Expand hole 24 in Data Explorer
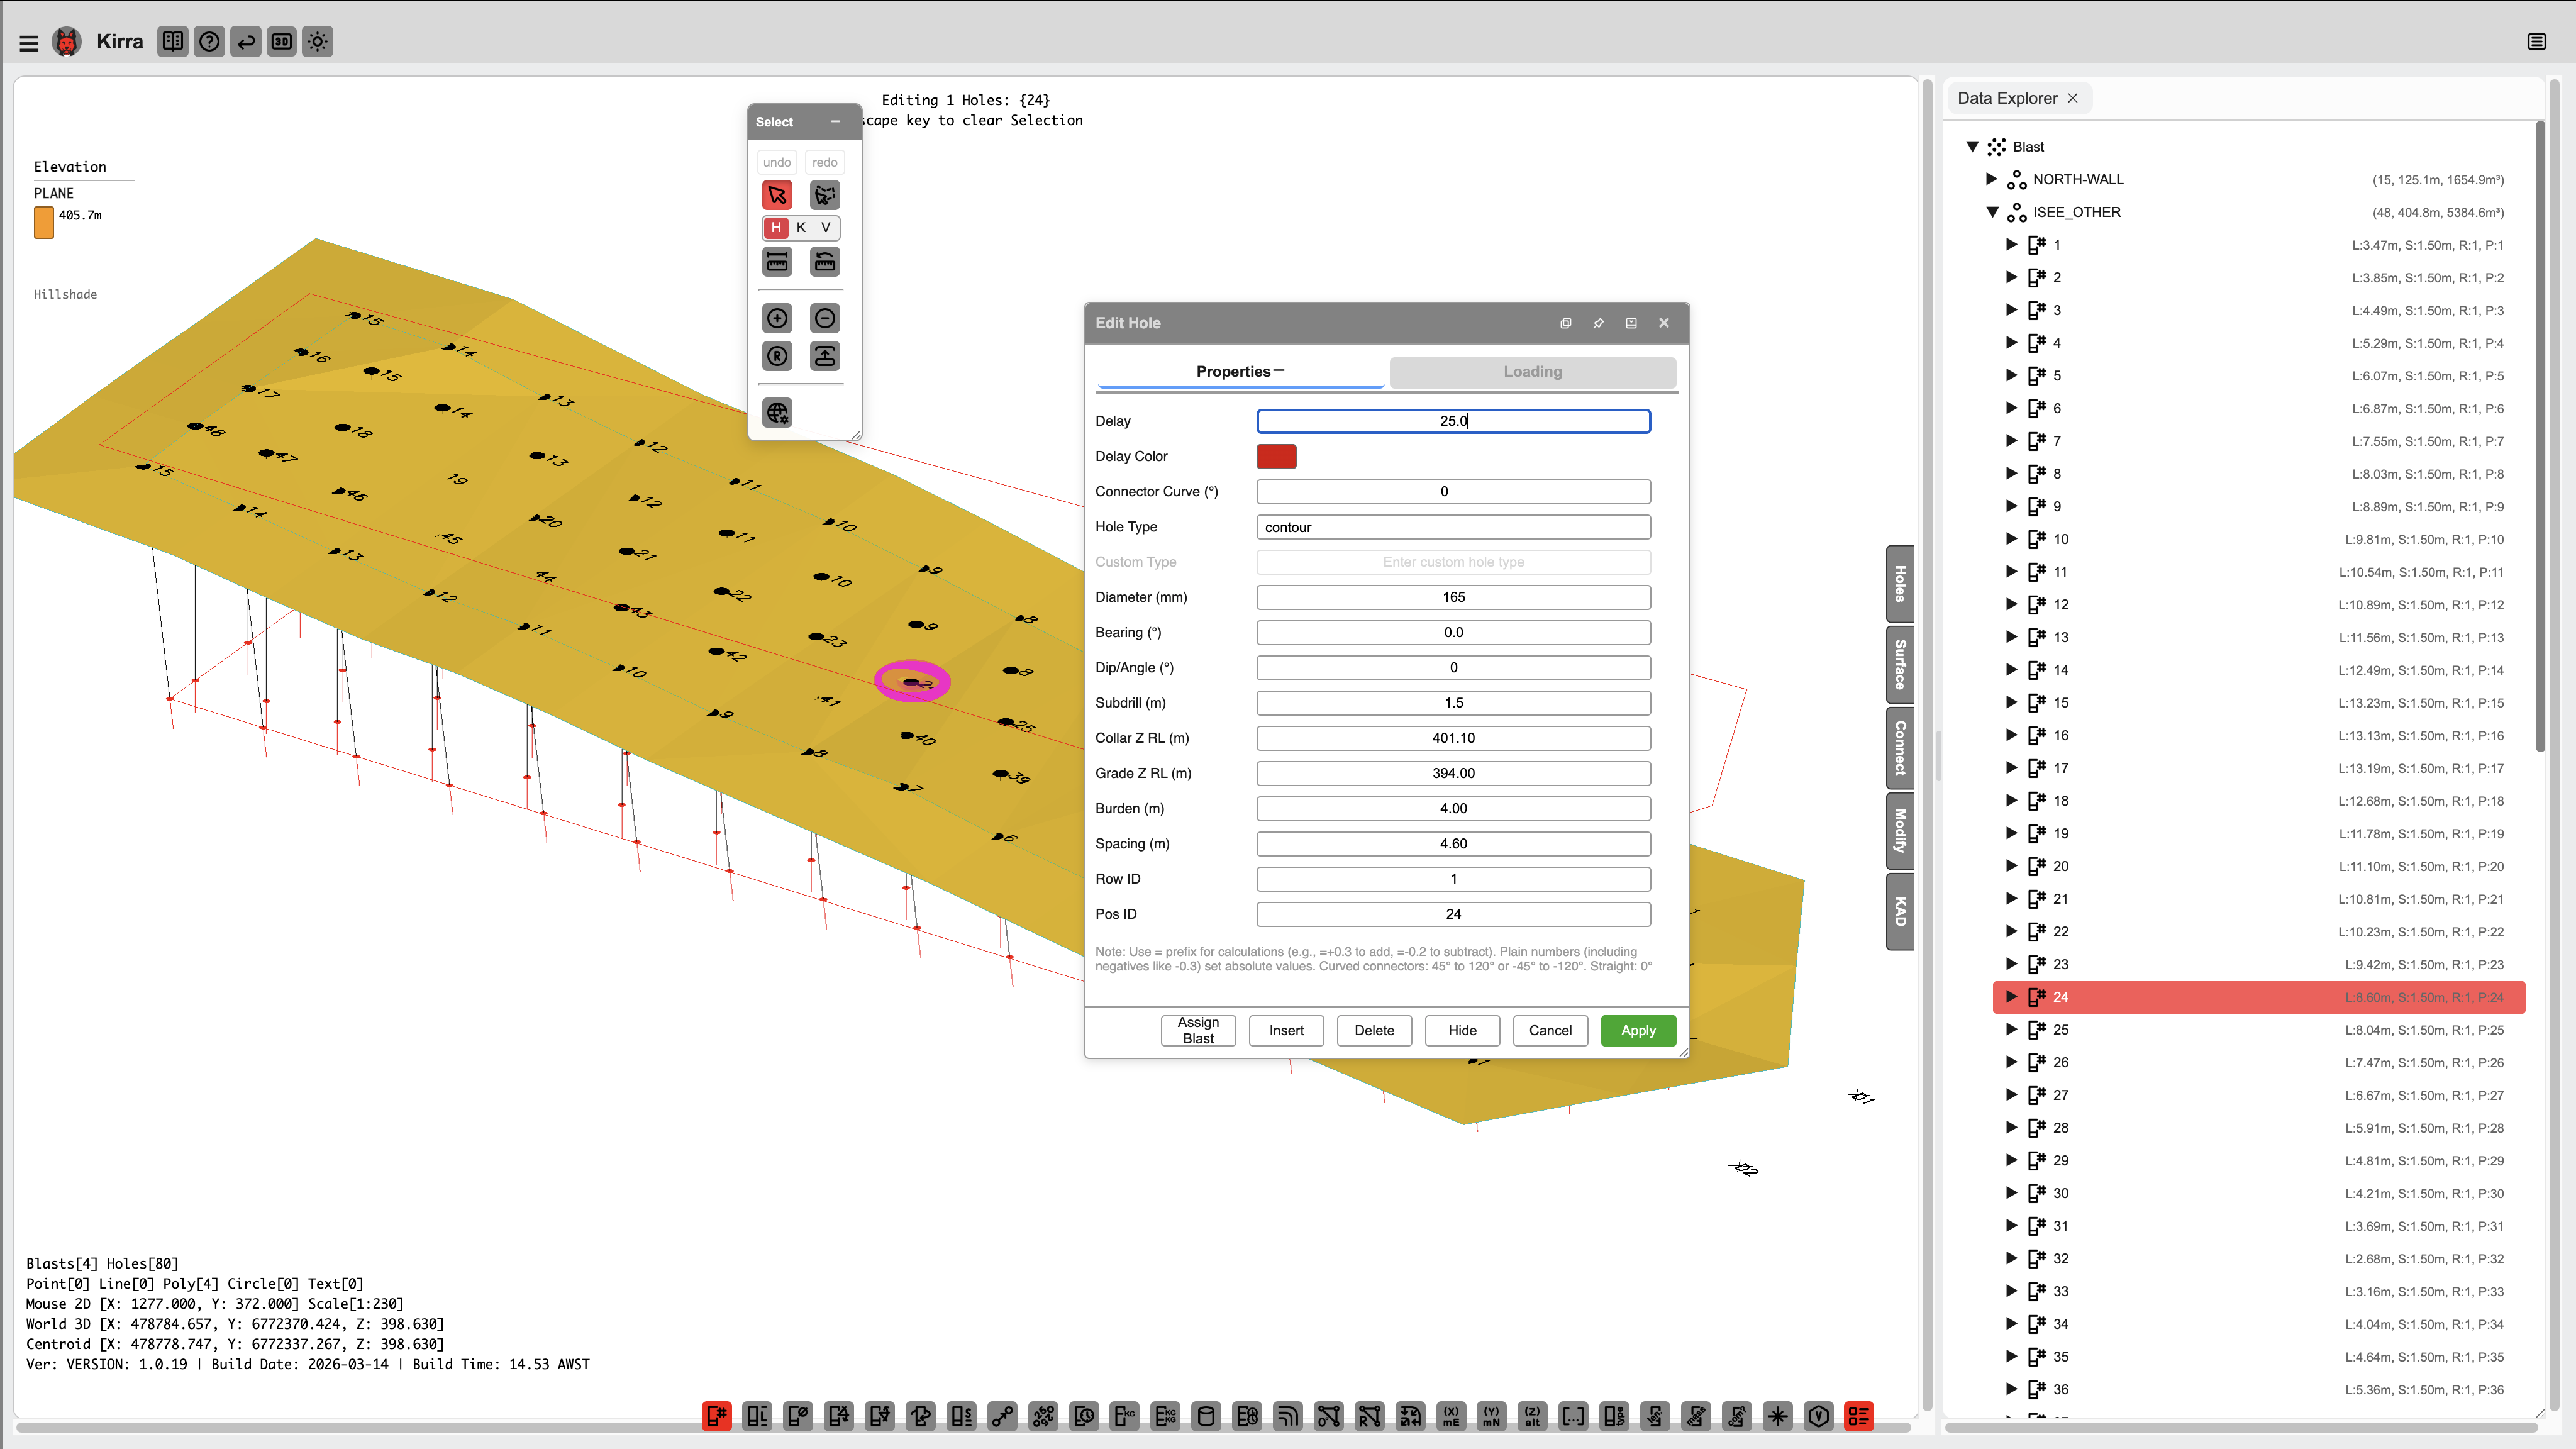This screenshot has width=2576, height=1449. click(2011, 997)
